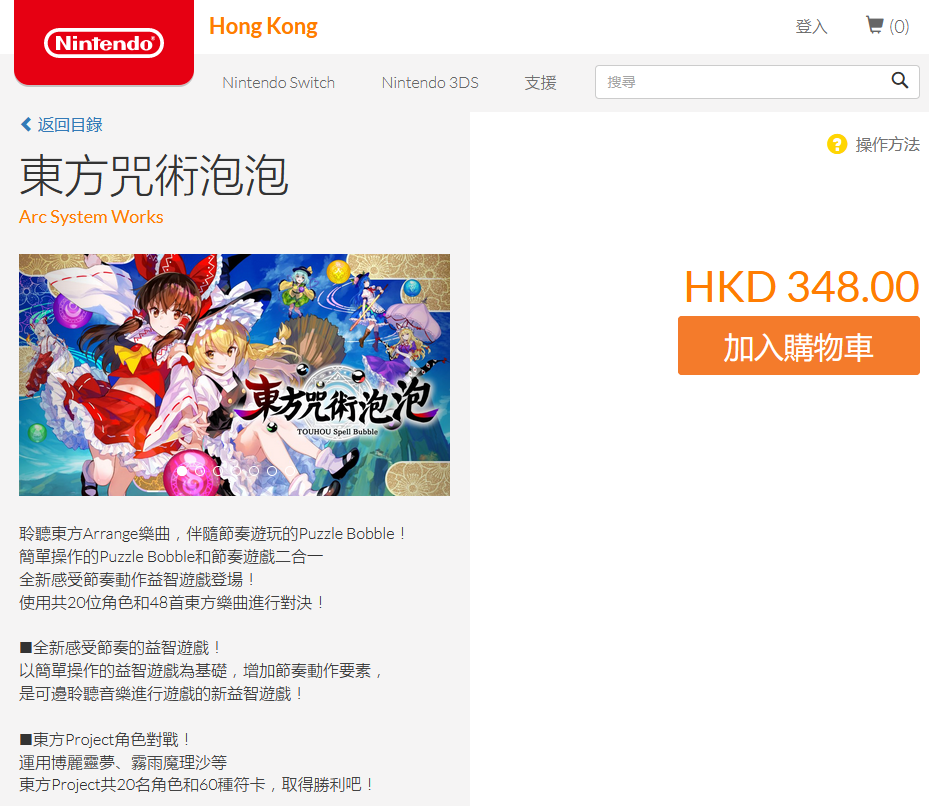Open the shopping cart icon

(874, 25)
